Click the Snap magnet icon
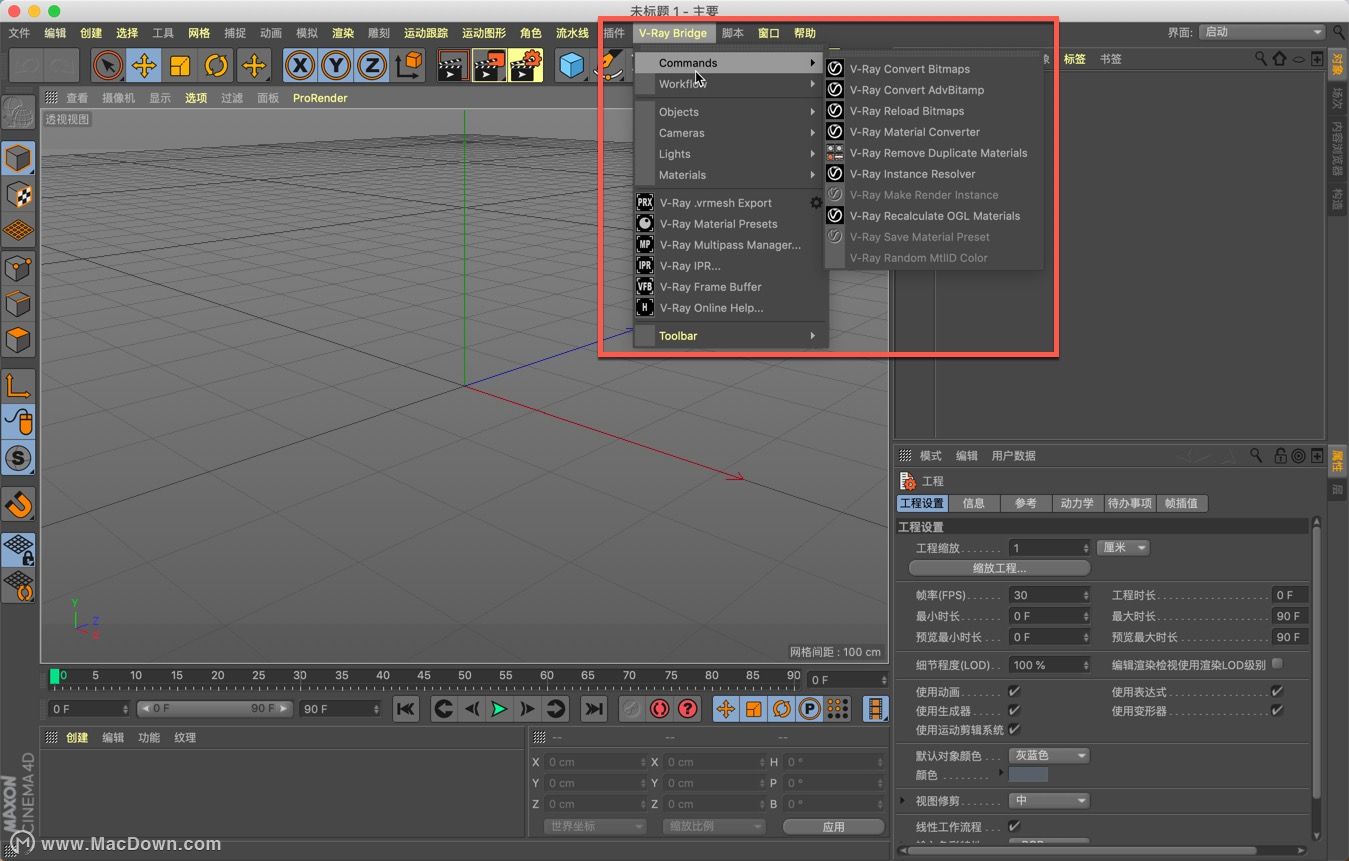Screen dimensions: 1349x861 [18, 504]
